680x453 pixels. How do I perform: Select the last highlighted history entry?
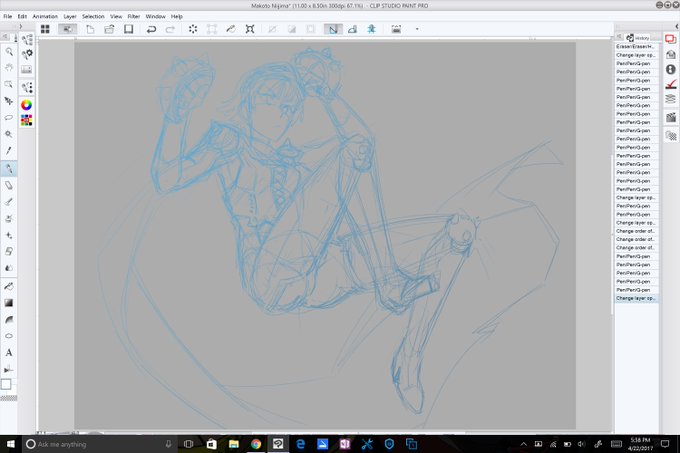pyautogui.click(x=637, y=298)
